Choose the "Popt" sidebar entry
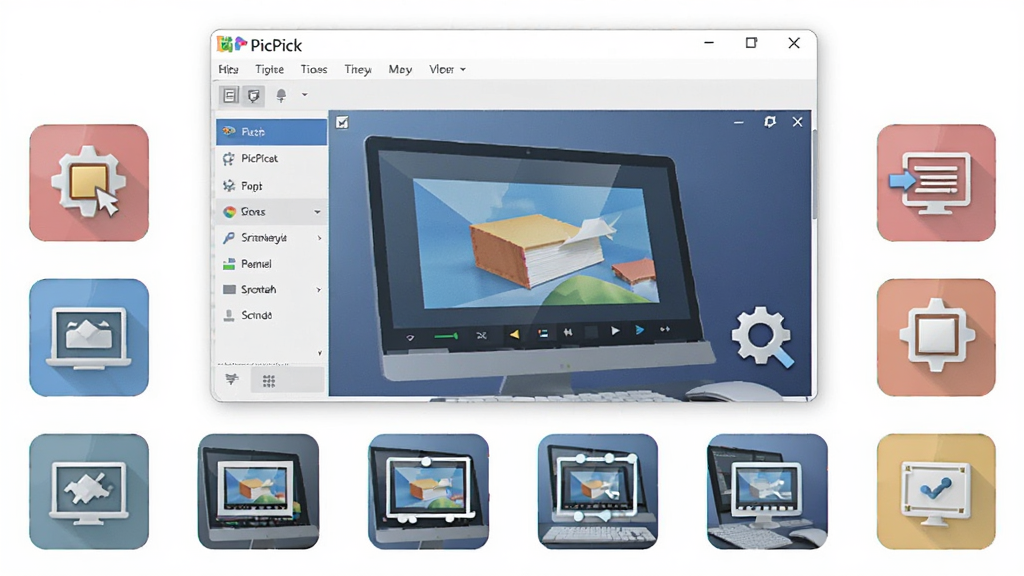Viewport: 1024px width, 576px height. click(x=272, y=186)
